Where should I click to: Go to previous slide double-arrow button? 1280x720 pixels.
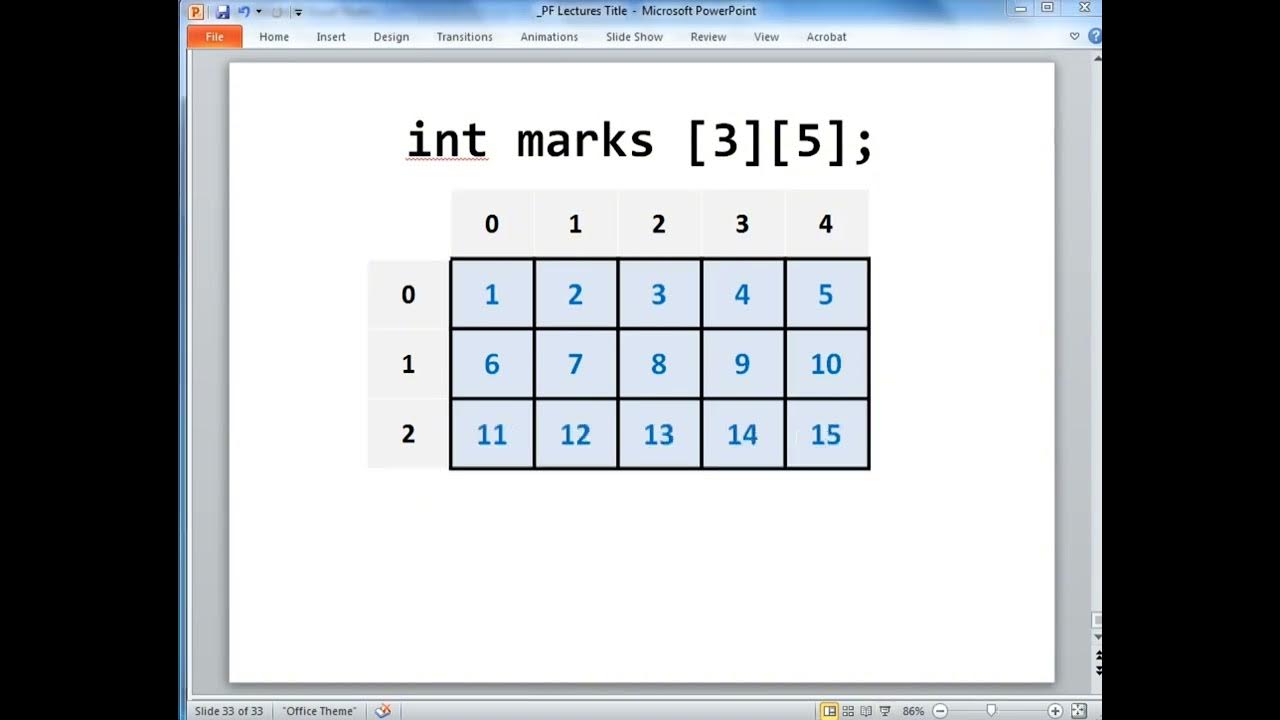tap(1097, 656)
